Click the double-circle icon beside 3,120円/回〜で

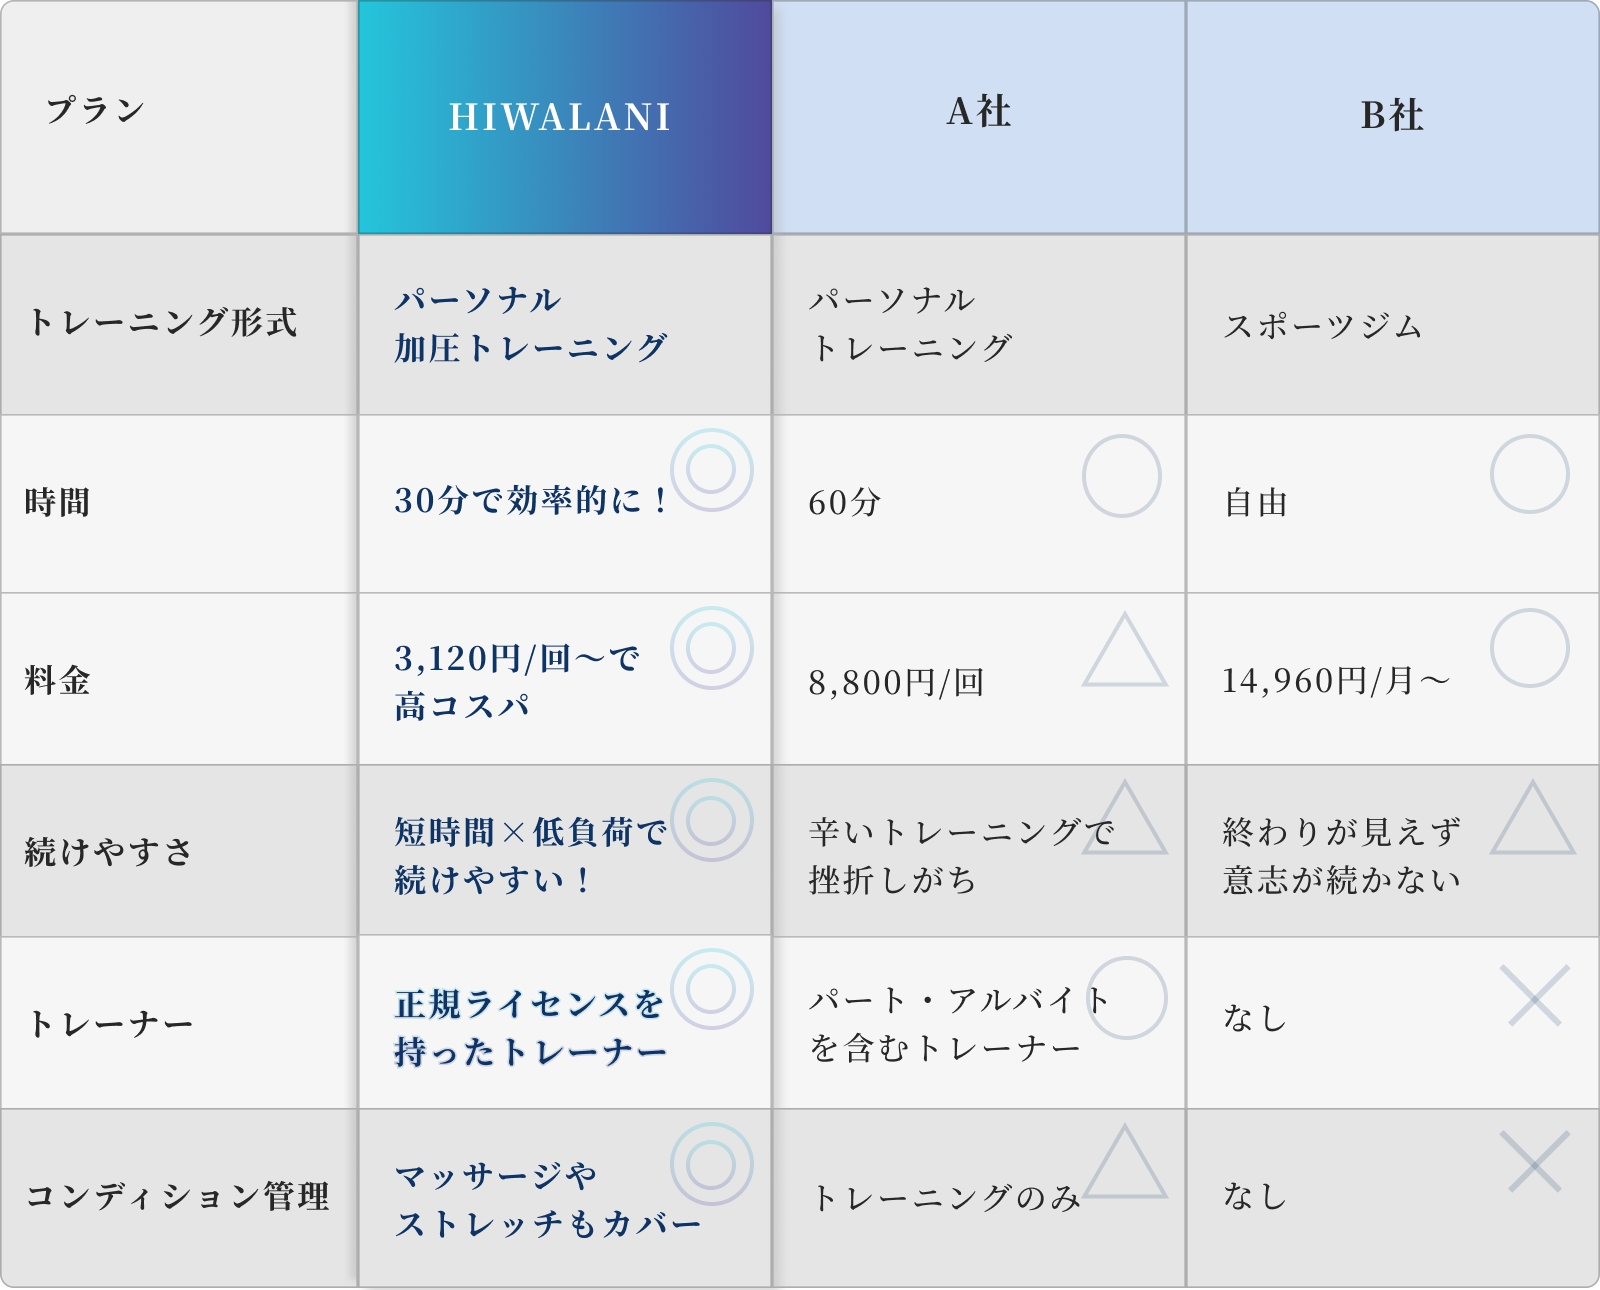tap(711, 648)
